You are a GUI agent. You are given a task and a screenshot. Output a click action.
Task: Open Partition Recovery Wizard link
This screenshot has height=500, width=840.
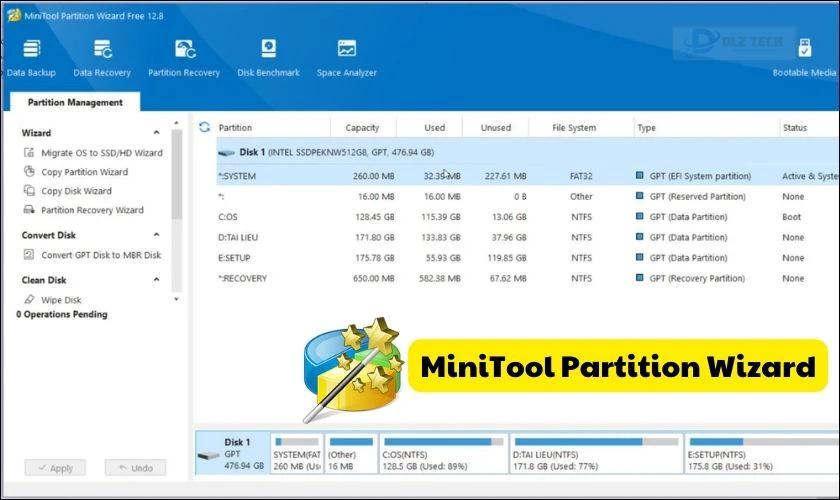(x=92, y=210)
